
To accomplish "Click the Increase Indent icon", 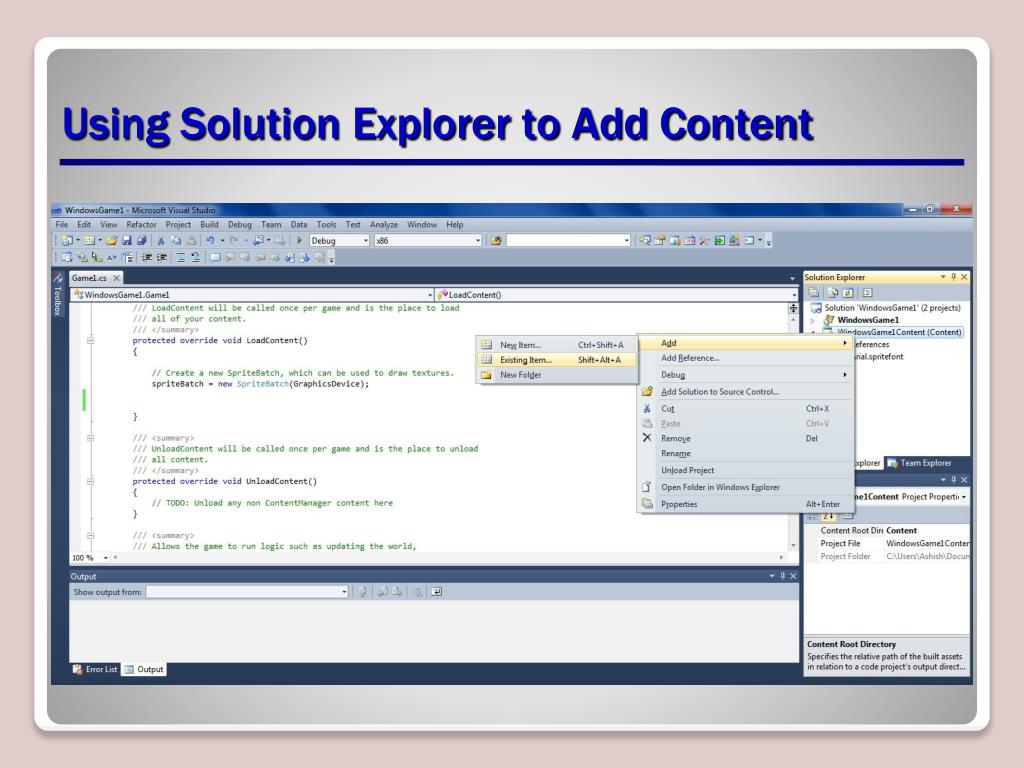I will (x=161, y=257).
